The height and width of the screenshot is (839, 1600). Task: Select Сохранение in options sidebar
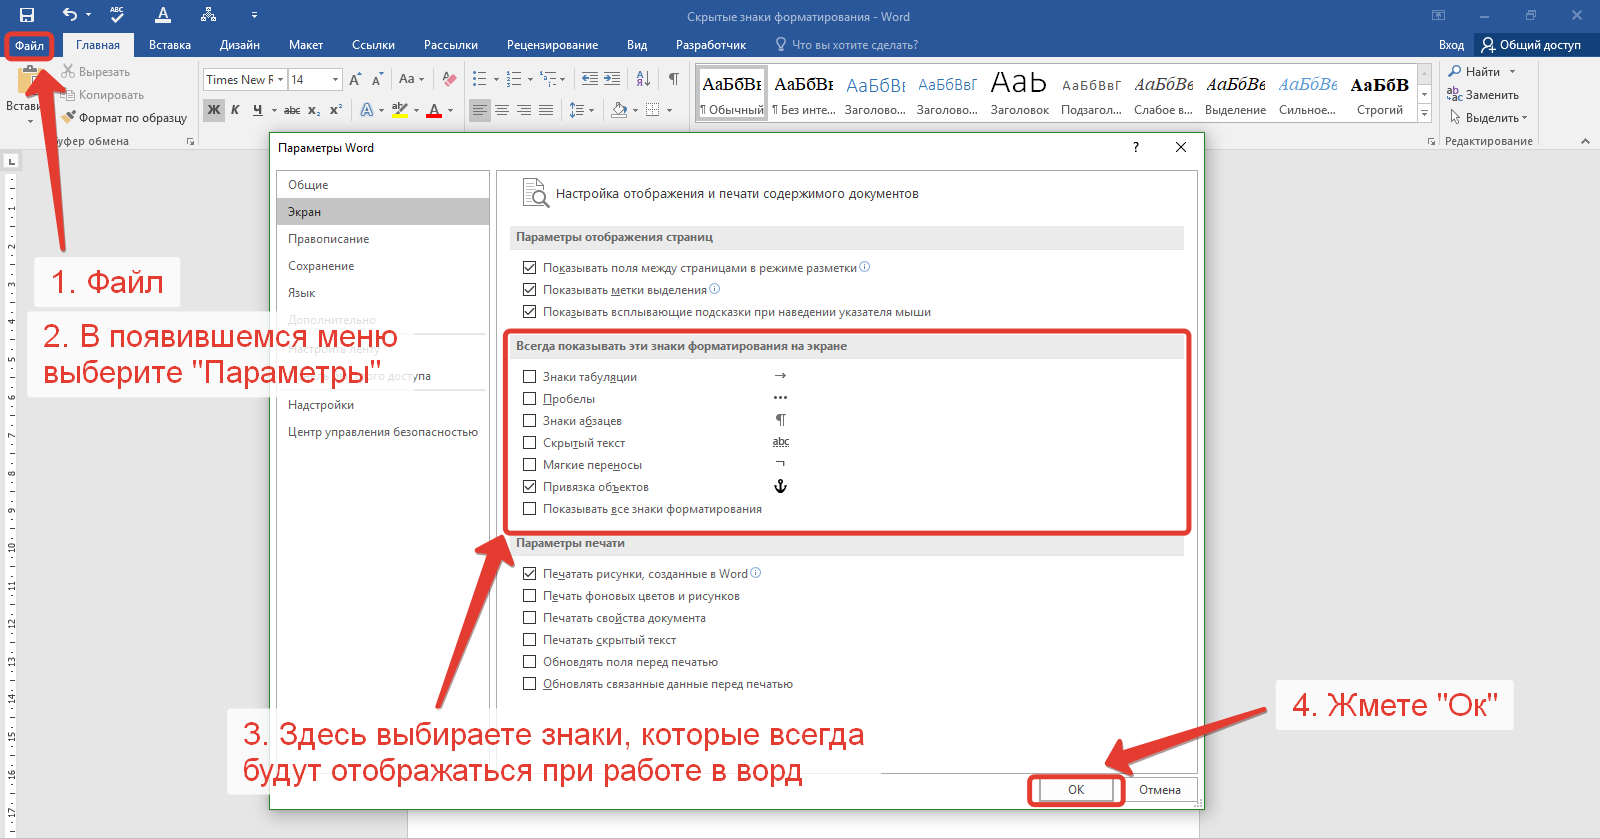click(383, 266)
